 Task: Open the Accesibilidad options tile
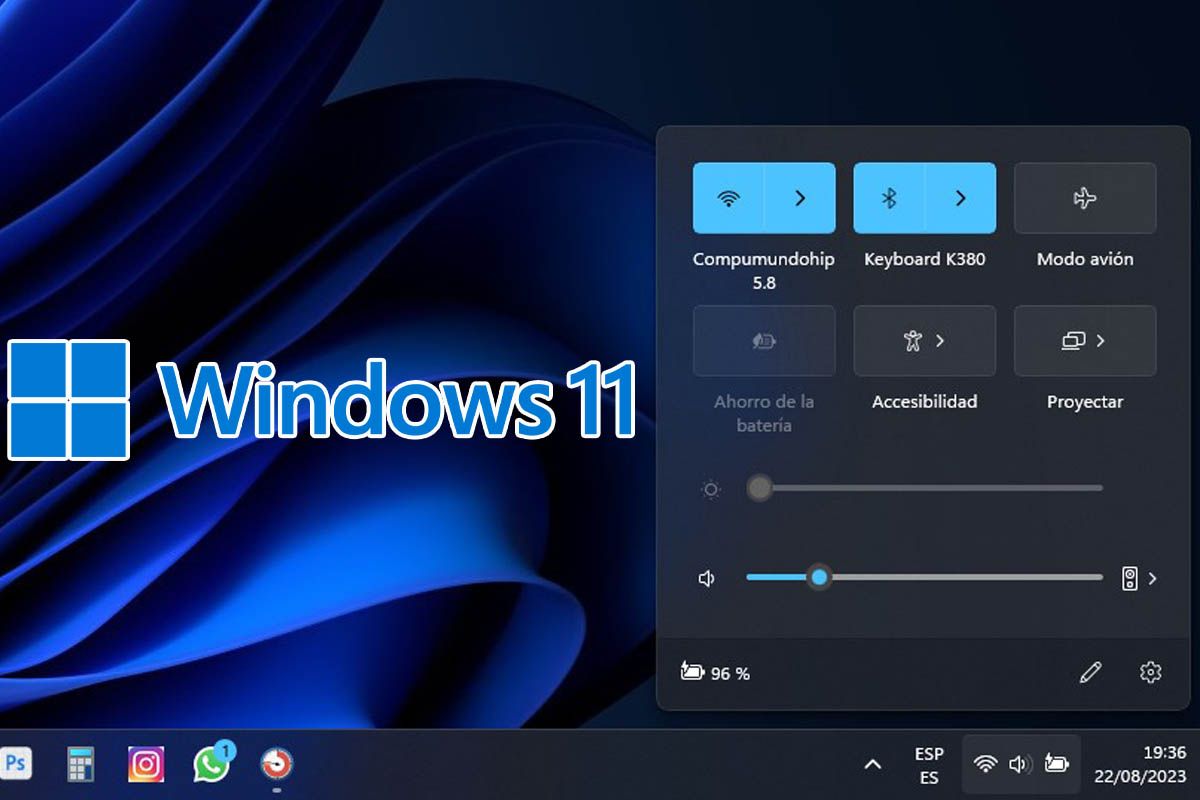(x=924, y=341)
